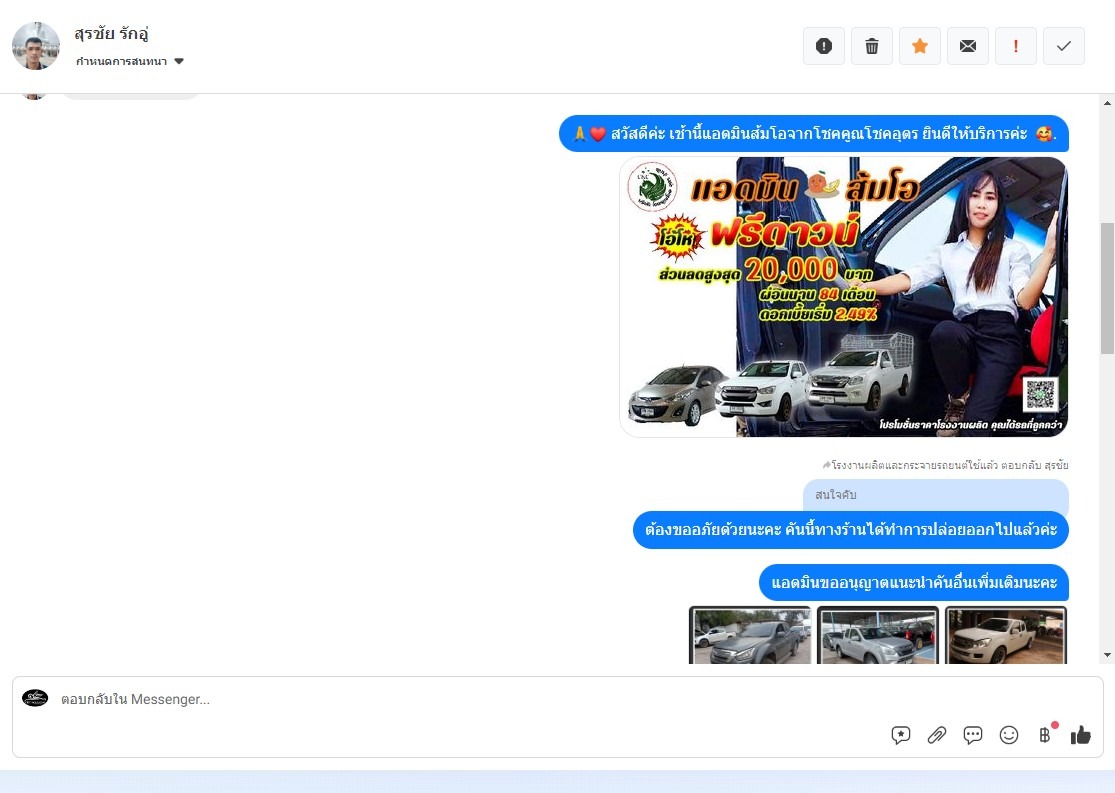Click the chat scrollbar down arrow

coord(1107,655)
